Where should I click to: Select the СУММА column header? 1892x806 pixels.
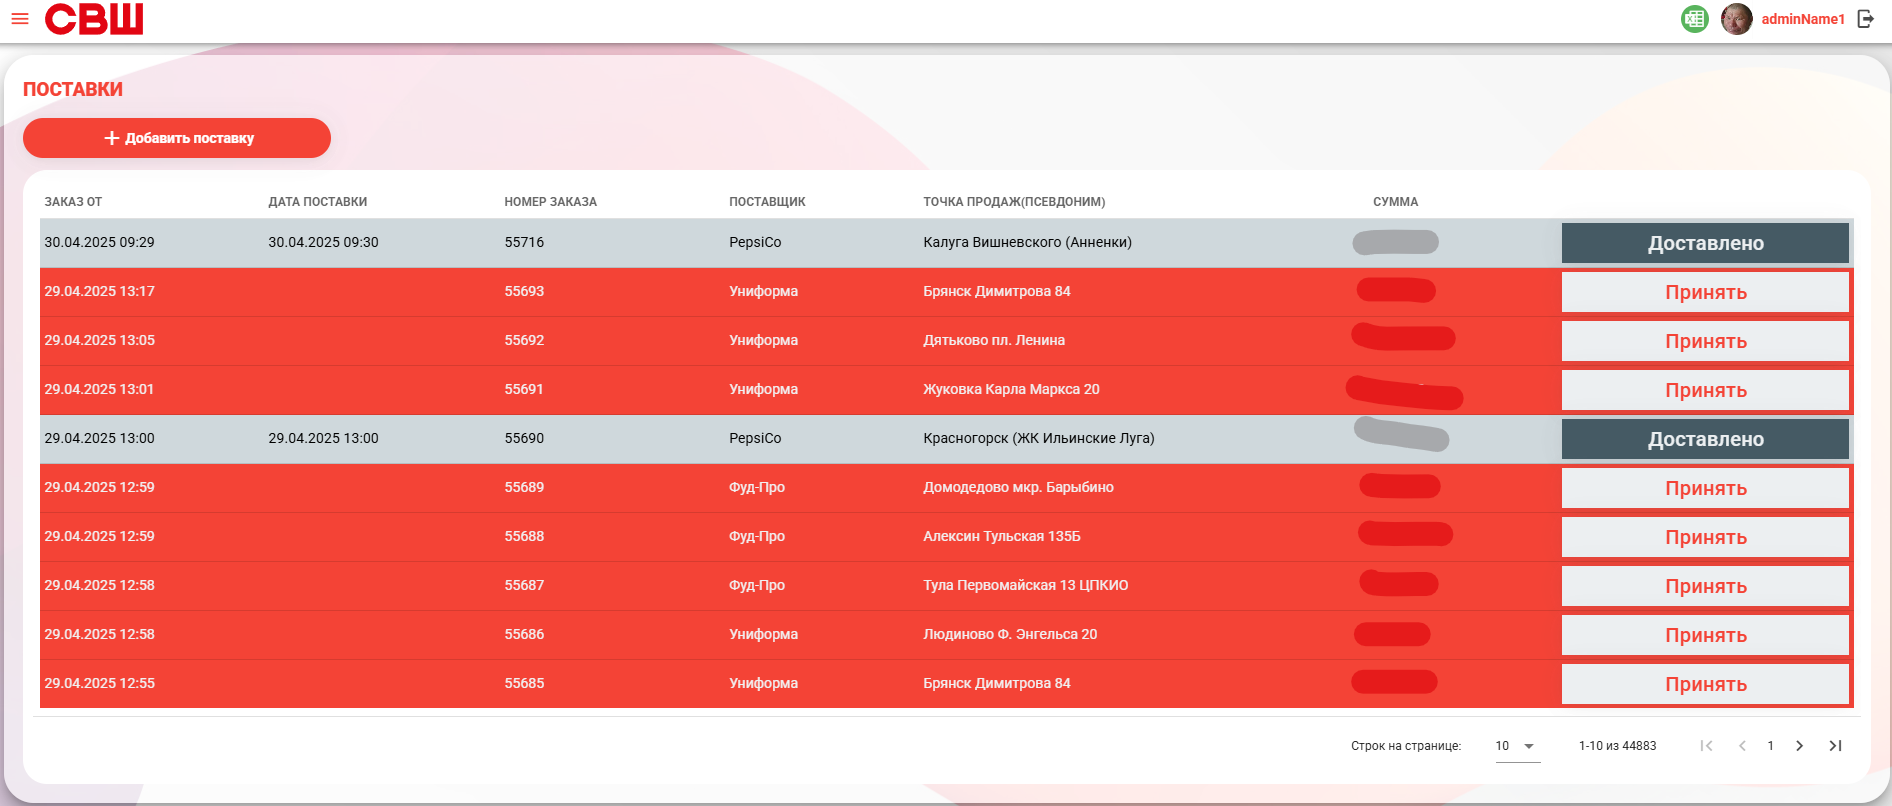point(1395,202)
